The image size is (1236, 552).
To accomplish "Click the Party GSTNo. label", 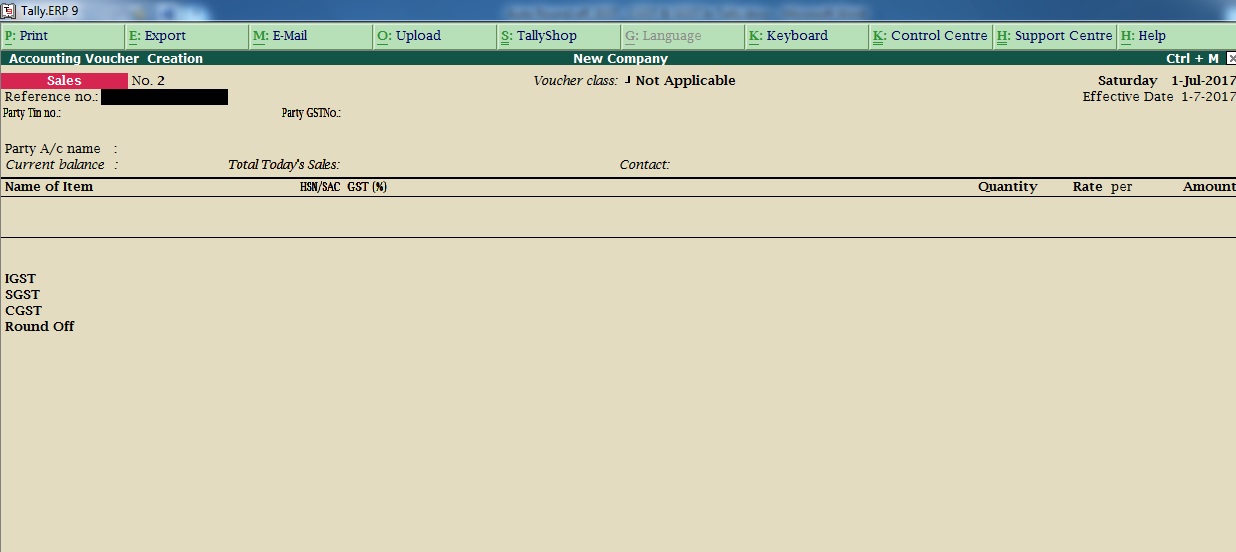I will [x=311, y=114].
